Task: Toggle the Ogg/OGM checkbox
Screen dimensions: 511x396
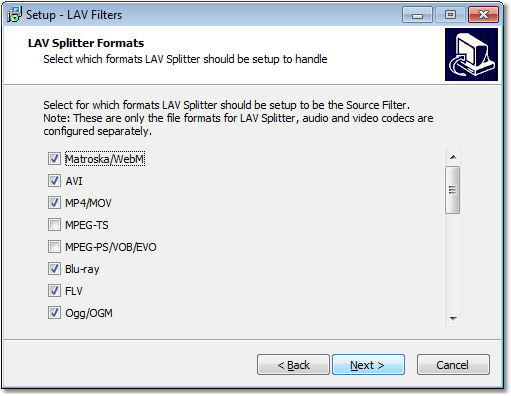Action: (x=54, y=313)
